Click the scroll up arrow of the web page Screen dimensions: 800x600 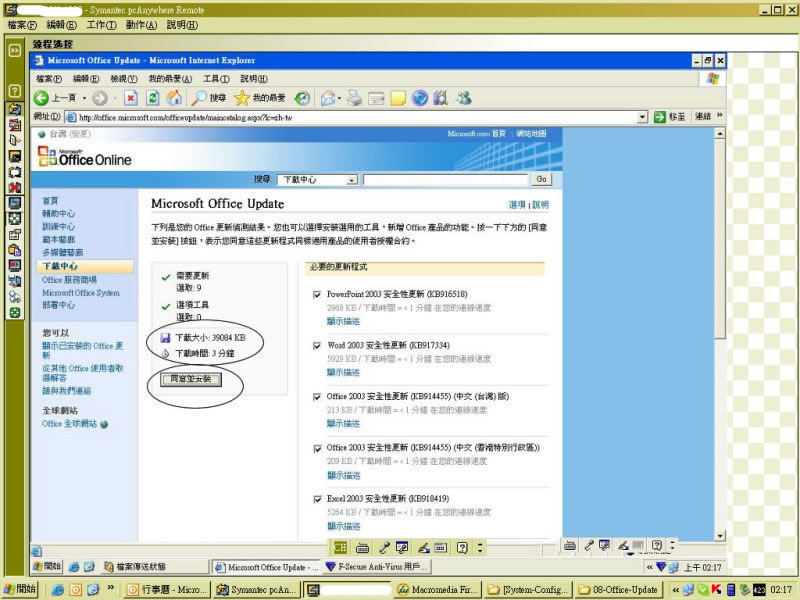point(720,134)
